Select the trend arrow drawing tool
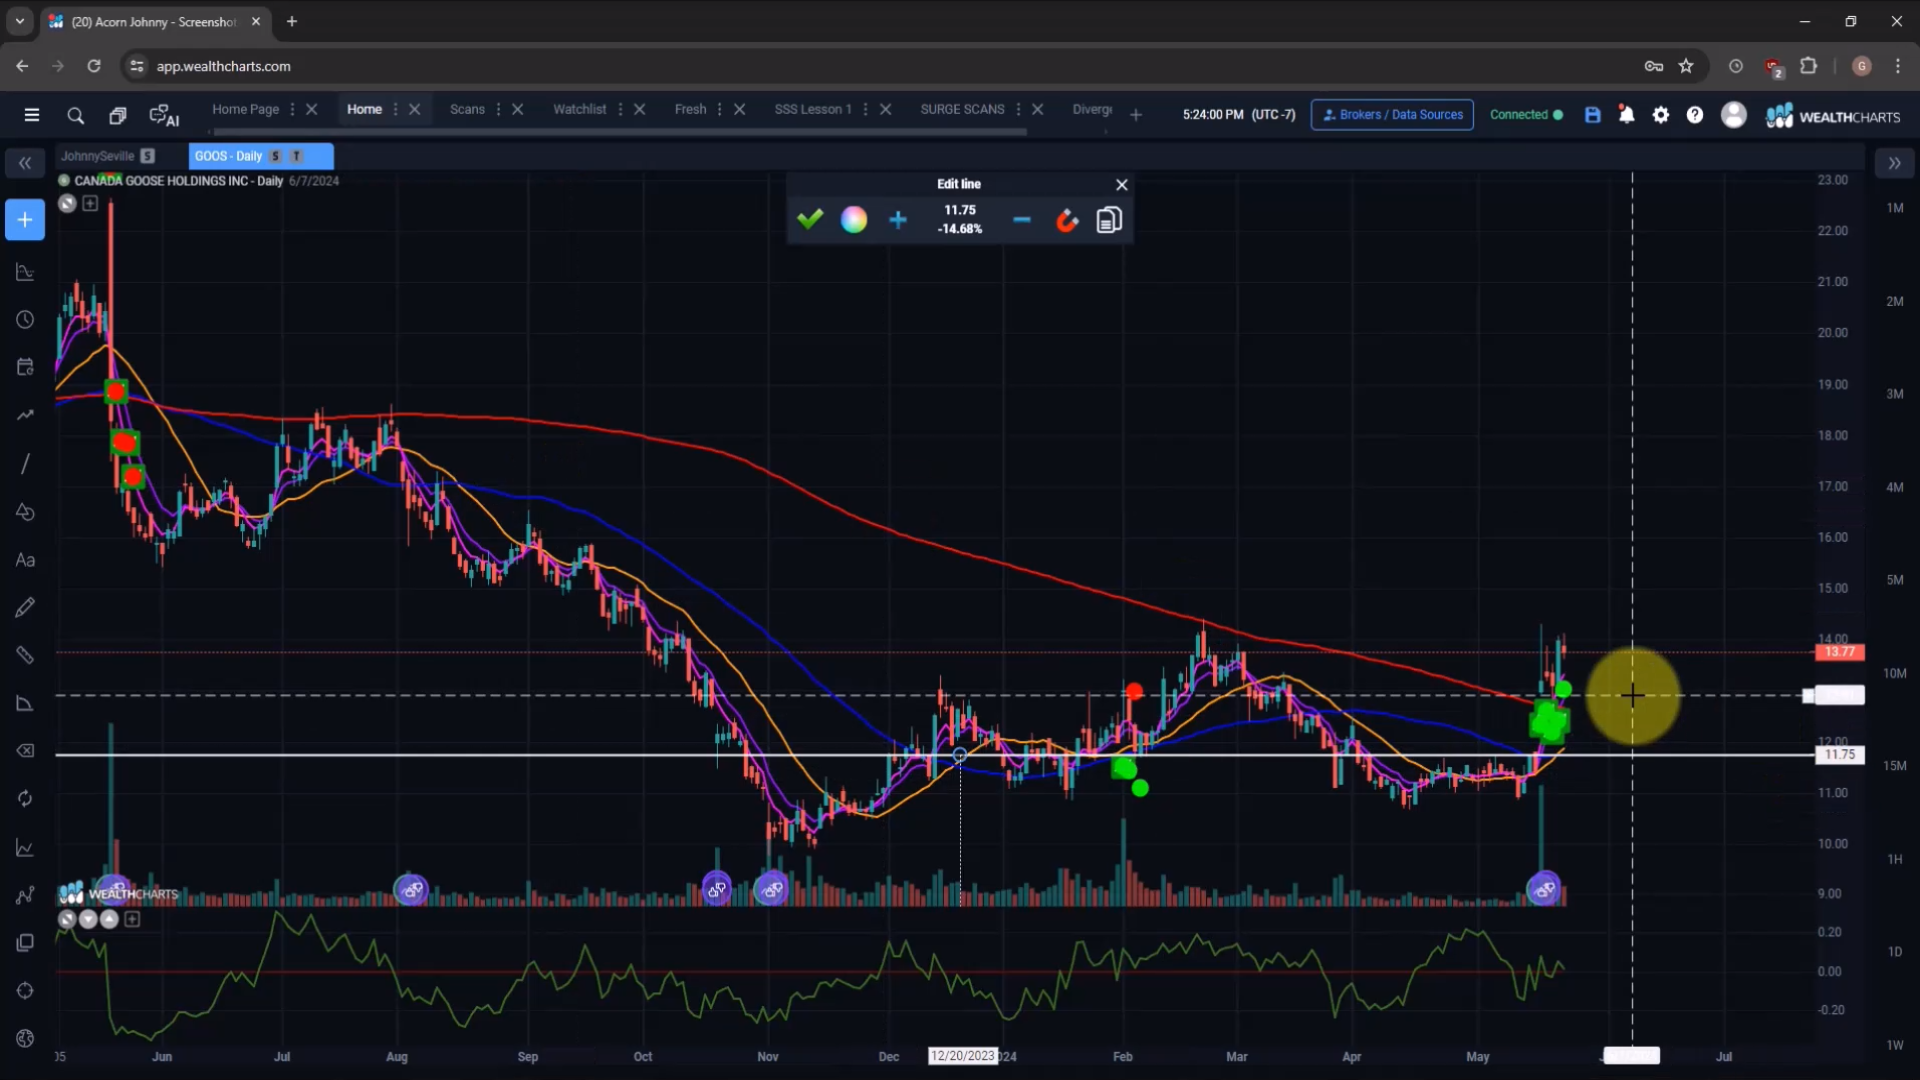Screen dimensions: 1920x1080 click(x=25, y=415)
